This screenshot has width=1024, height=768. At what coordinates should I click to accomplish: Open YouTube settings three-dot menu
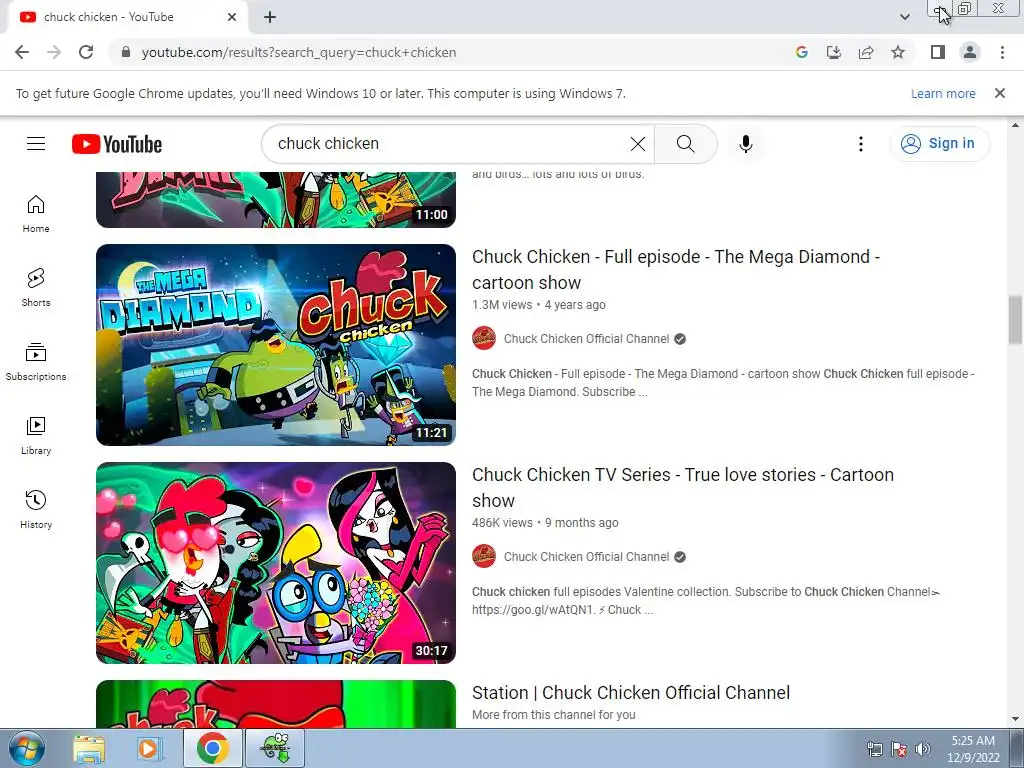click(x=861, y=144)
